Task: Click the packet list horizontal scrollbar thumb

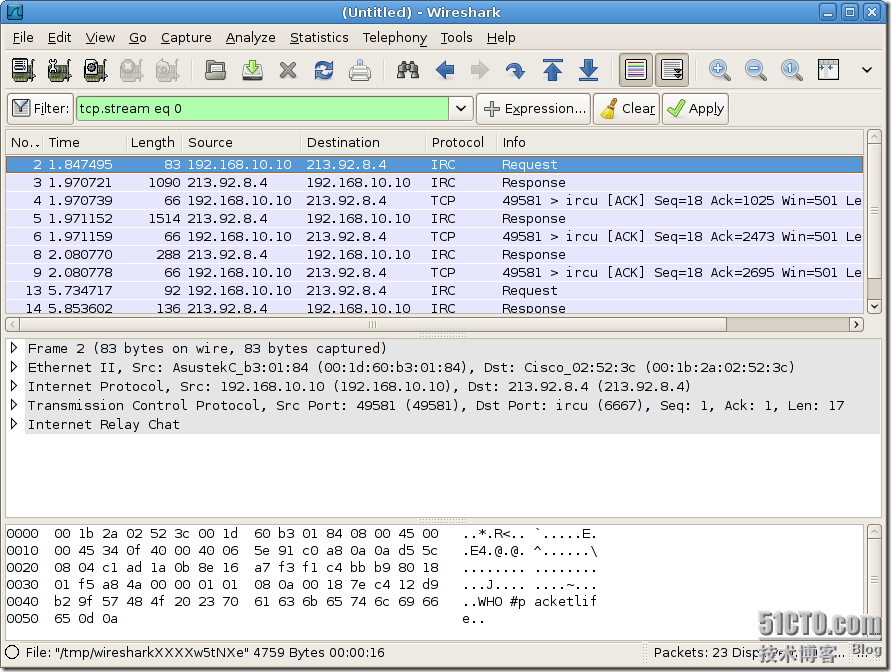Action: click(373, 324)
